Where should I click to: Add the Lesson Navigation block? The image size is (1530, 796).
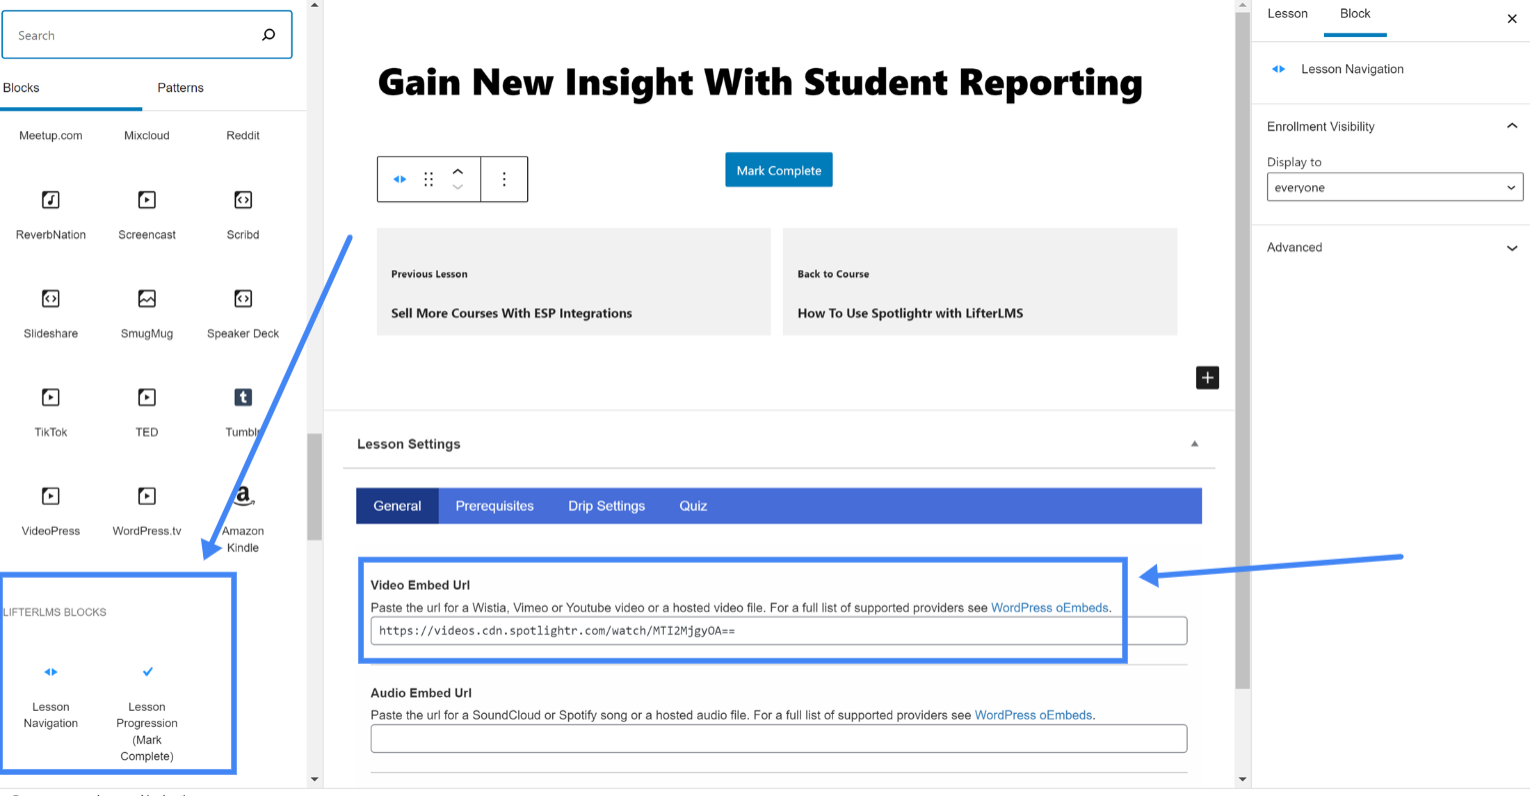click(x=50, y=697)
